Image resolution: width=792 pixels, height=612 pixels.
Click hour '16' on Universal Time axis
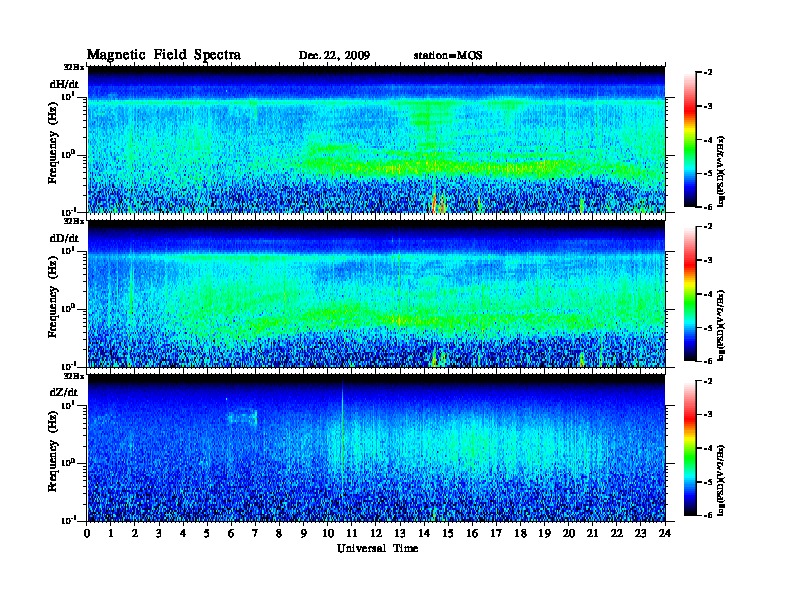[x=472, y=534]
